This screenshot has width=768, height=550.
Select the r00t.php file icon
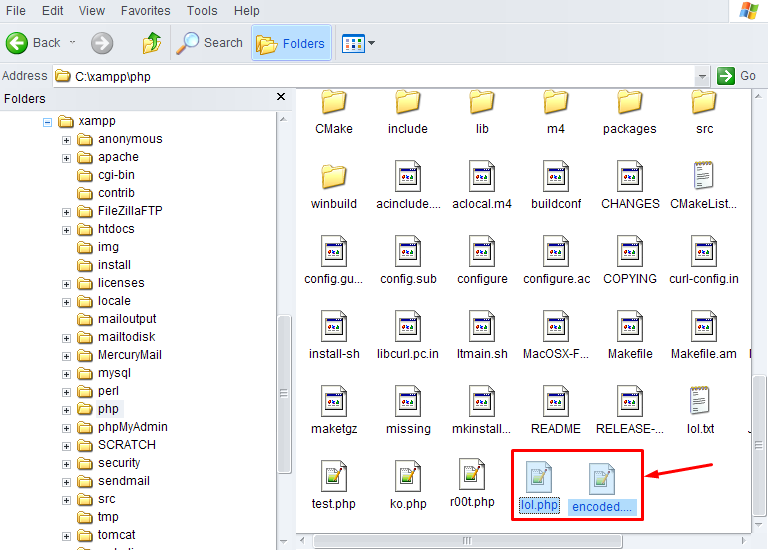click(472, 474)
